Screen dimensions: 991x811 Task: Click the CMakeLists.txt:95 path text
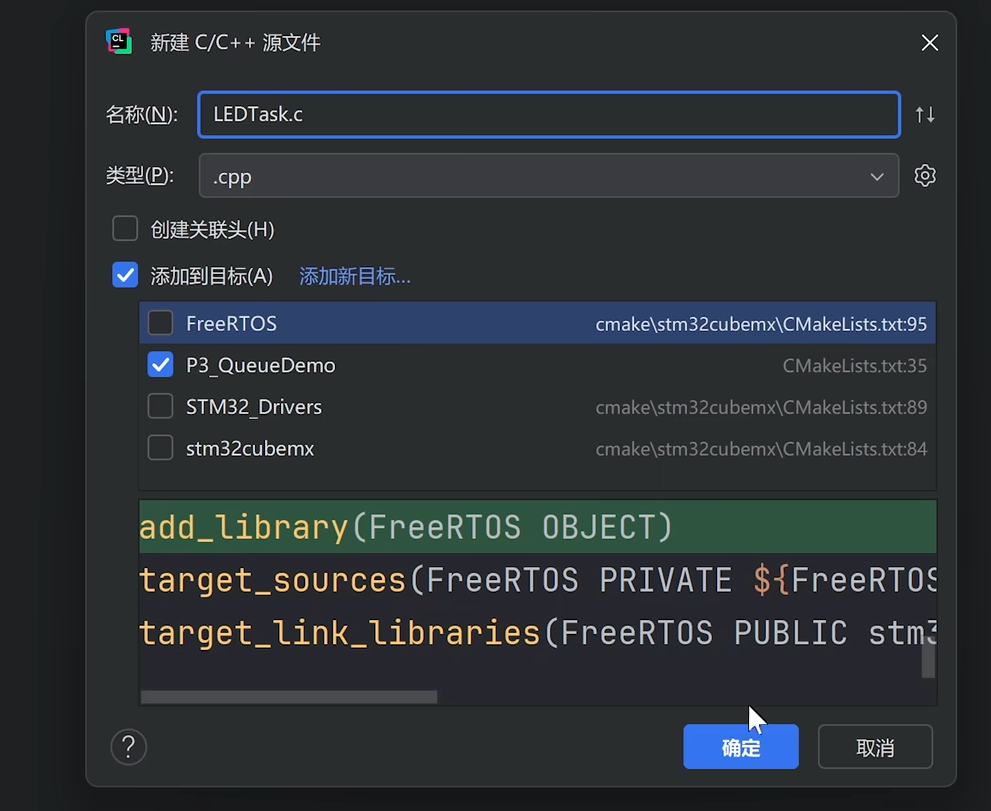coord(761,324)
